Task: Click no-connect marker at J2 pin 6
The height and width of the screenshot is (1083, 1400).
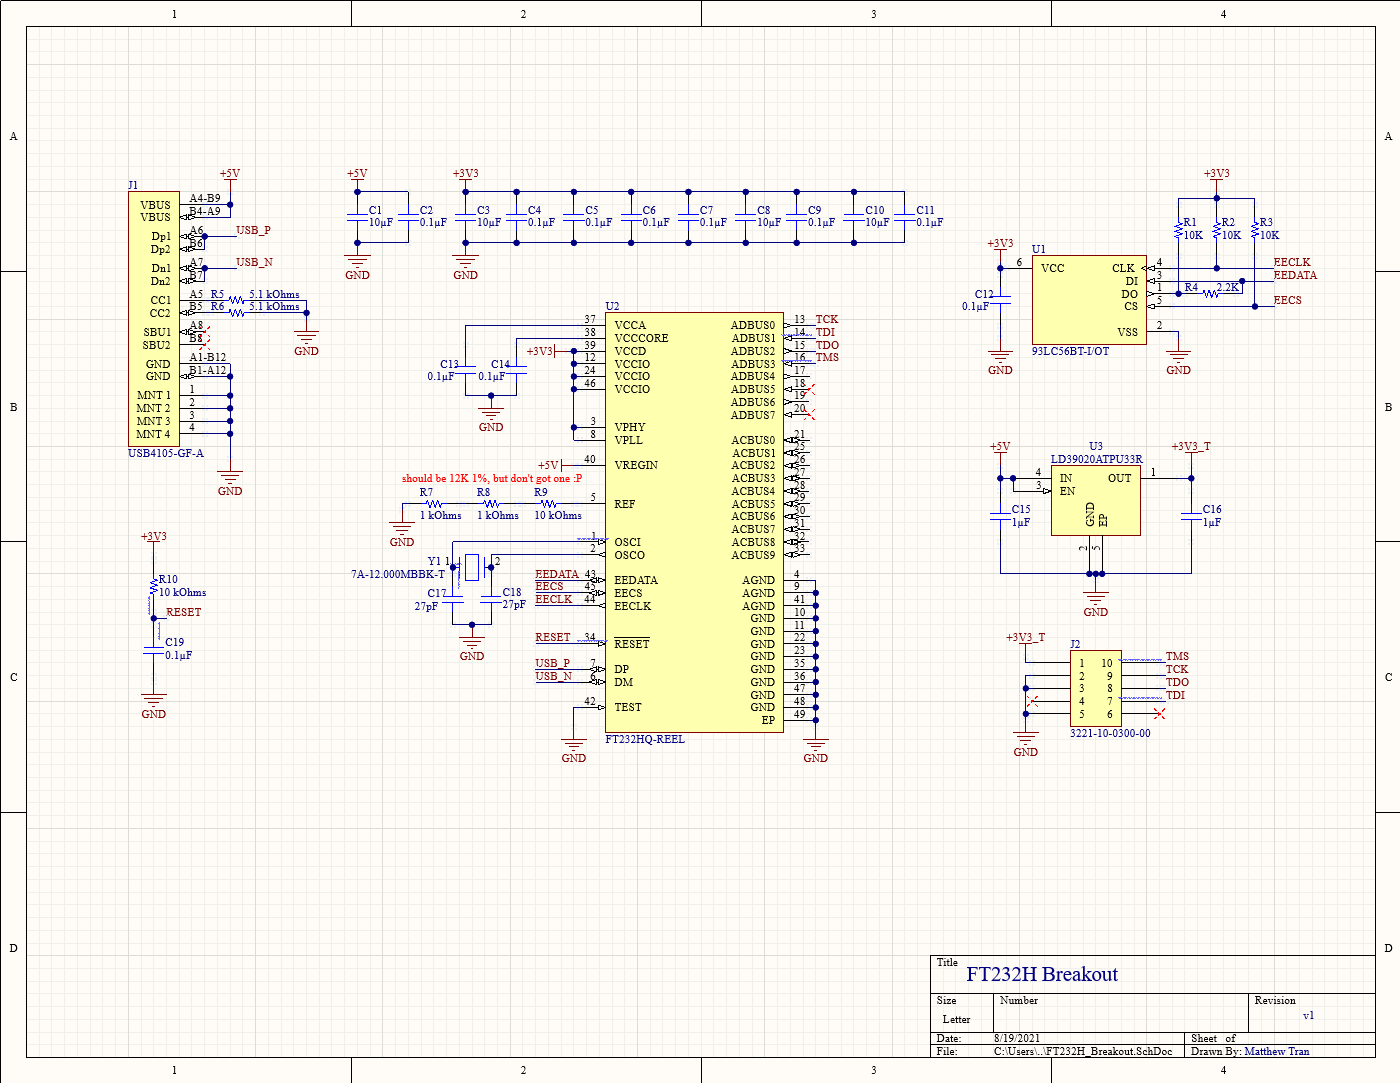Action: (x=1159, y=713)
